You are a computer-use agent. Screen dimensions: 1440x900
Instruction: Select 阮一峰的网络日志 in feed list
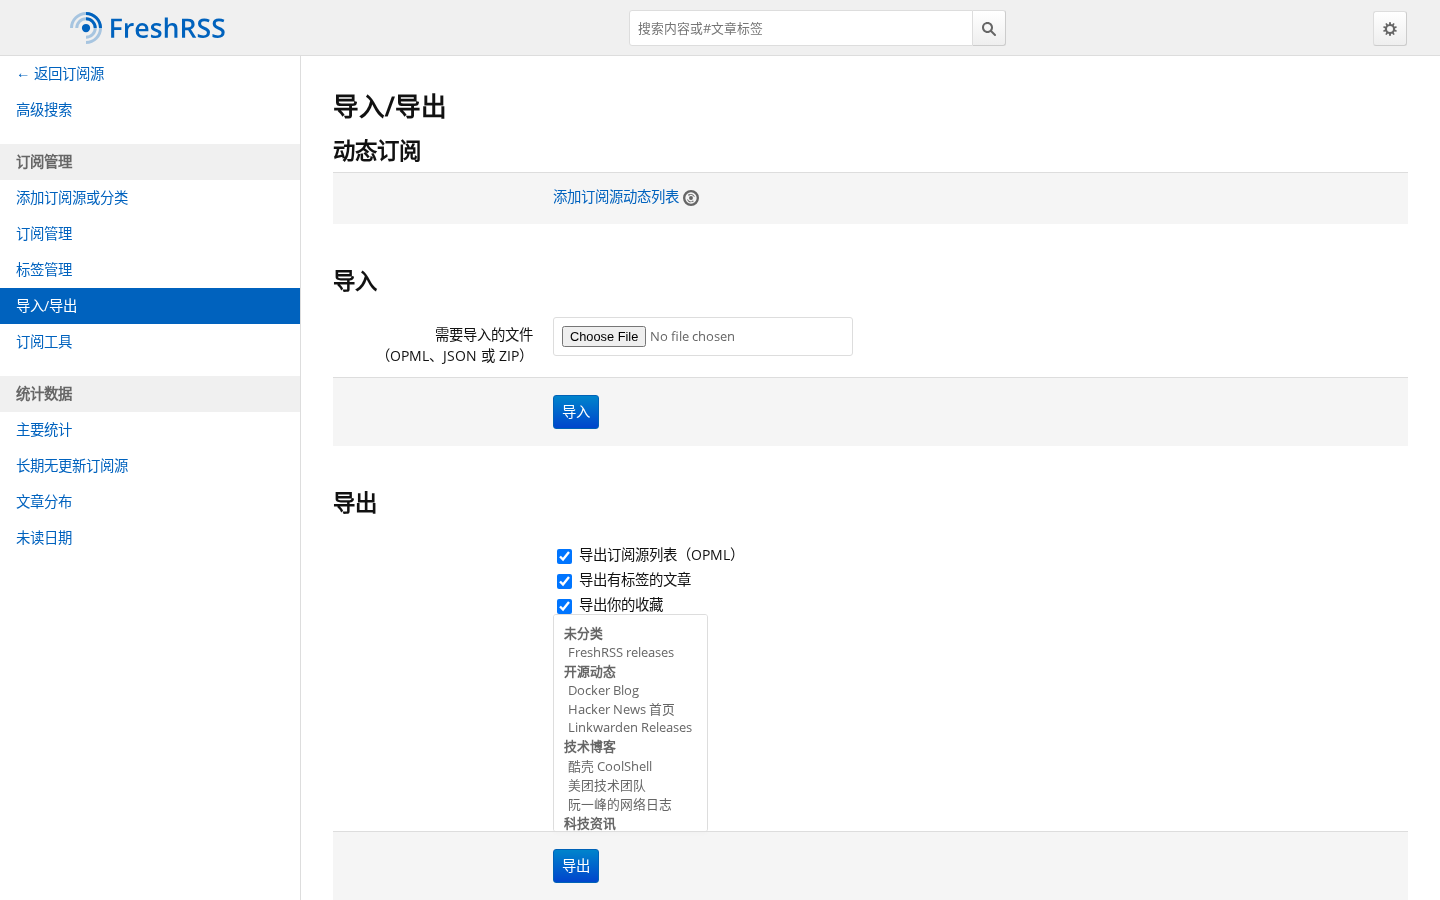(620, 805)
